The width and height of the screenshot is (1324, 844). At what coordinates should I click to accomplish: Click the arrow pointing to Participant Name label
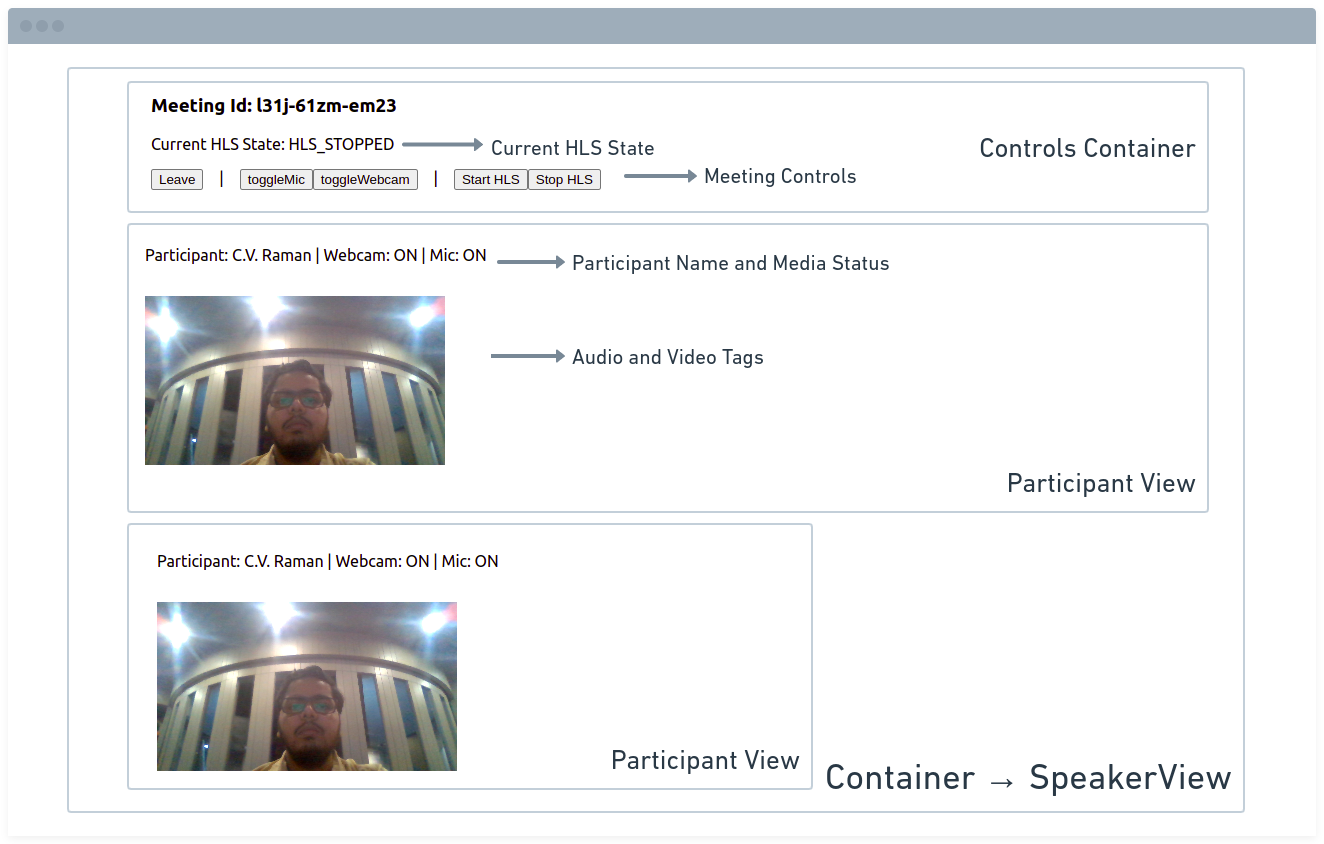[531, 262]
